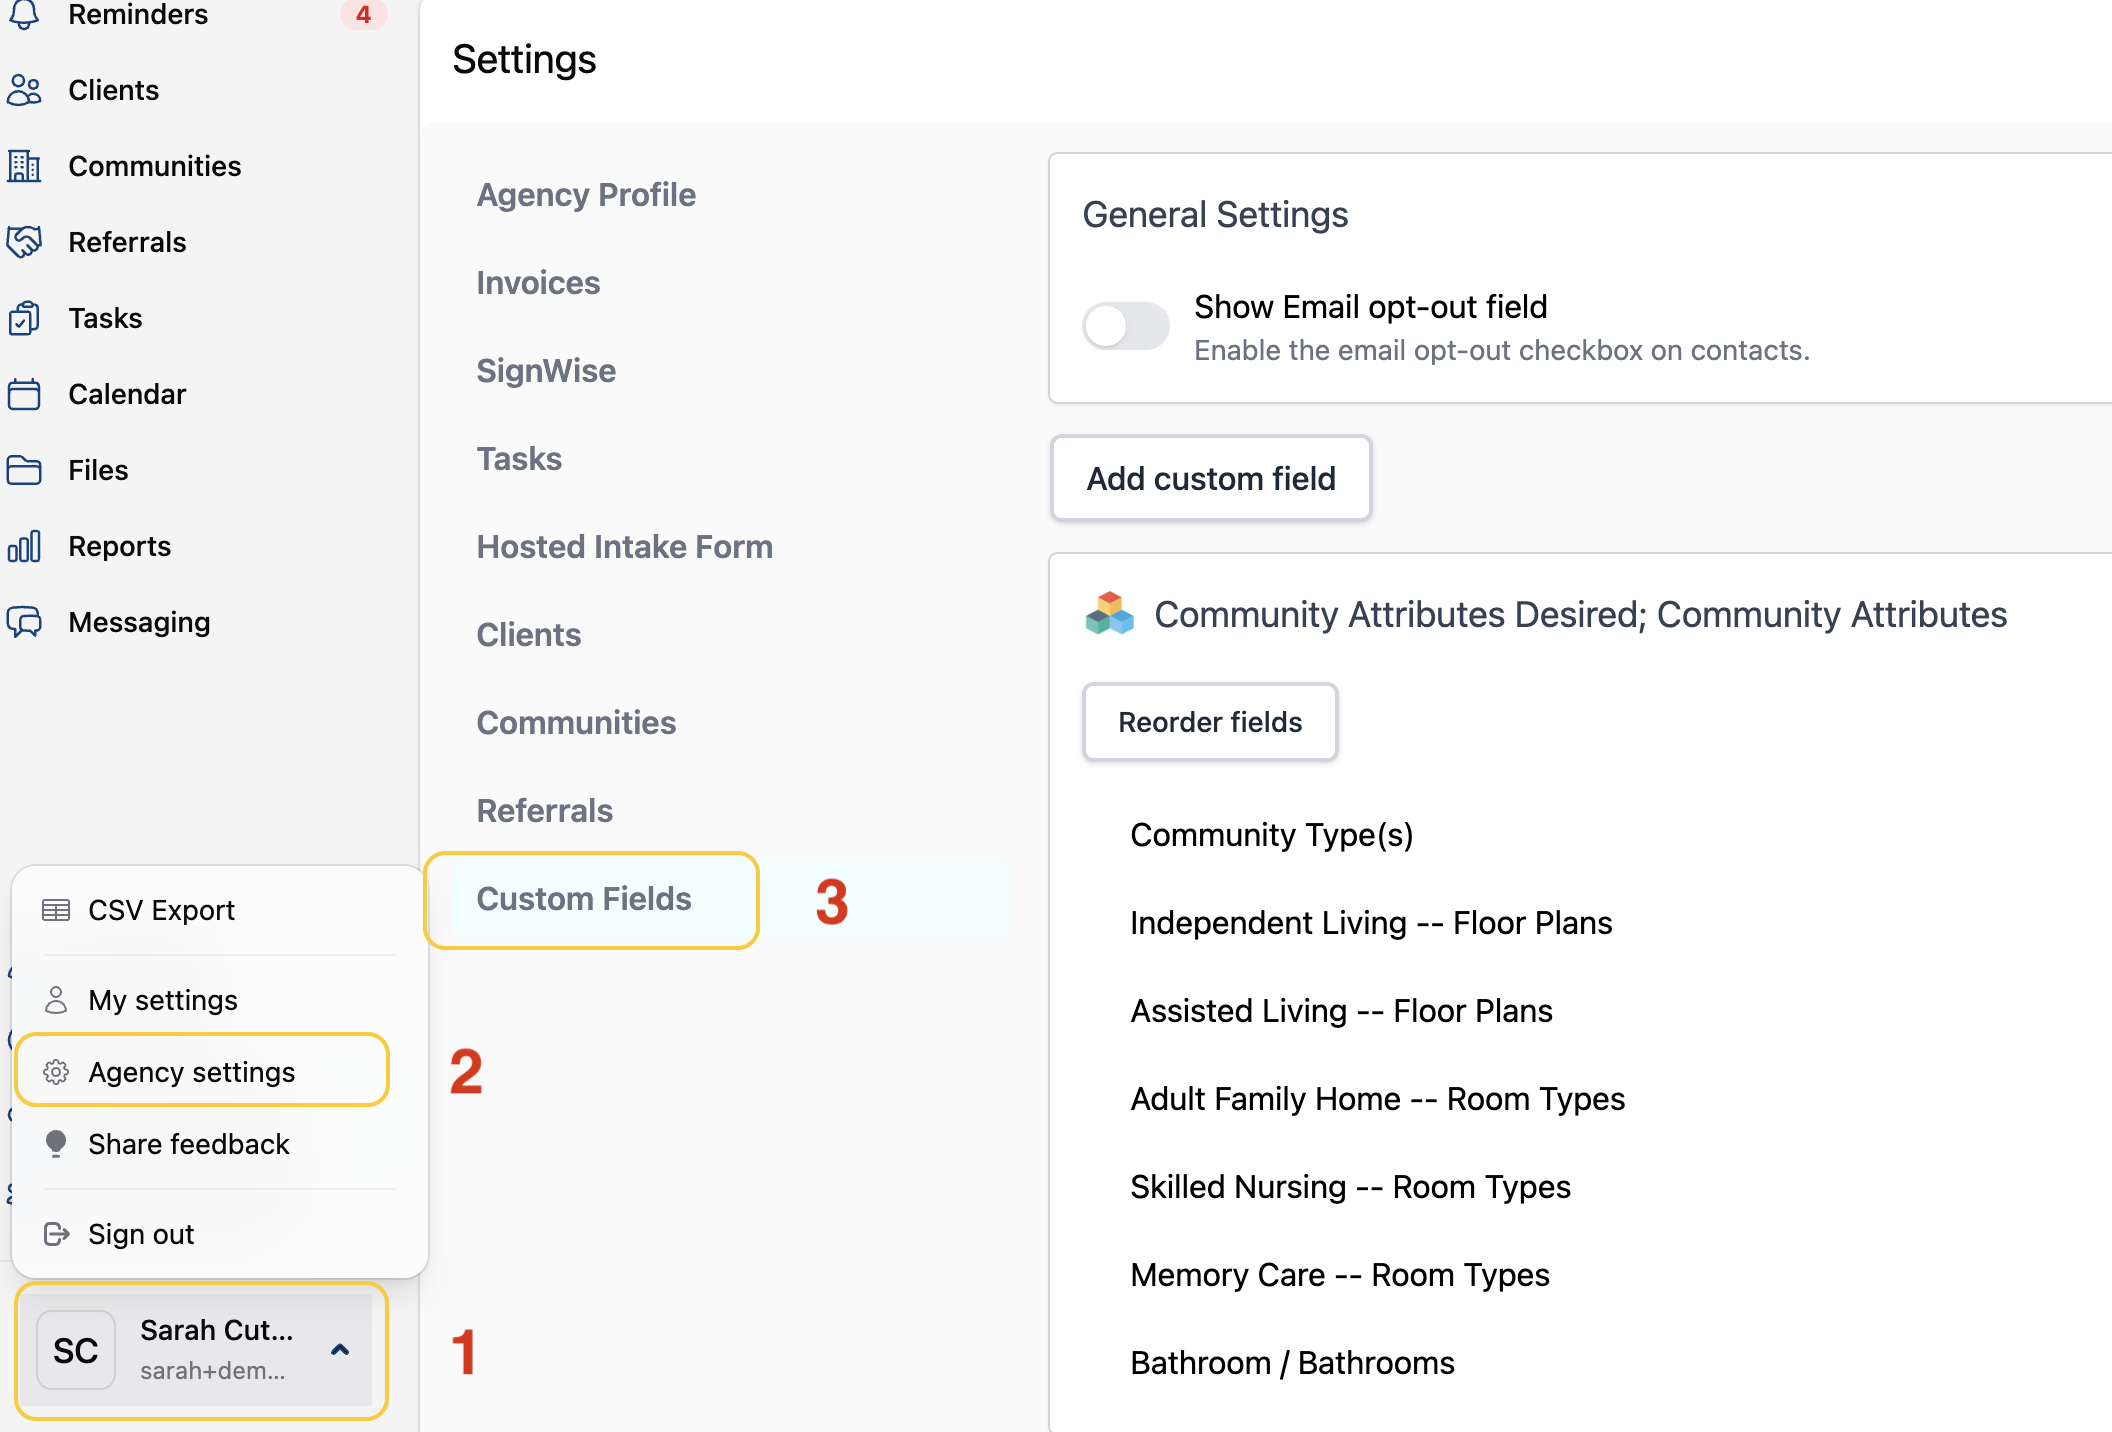Select Agency settings from the popup menu

tap(192, 1072)
